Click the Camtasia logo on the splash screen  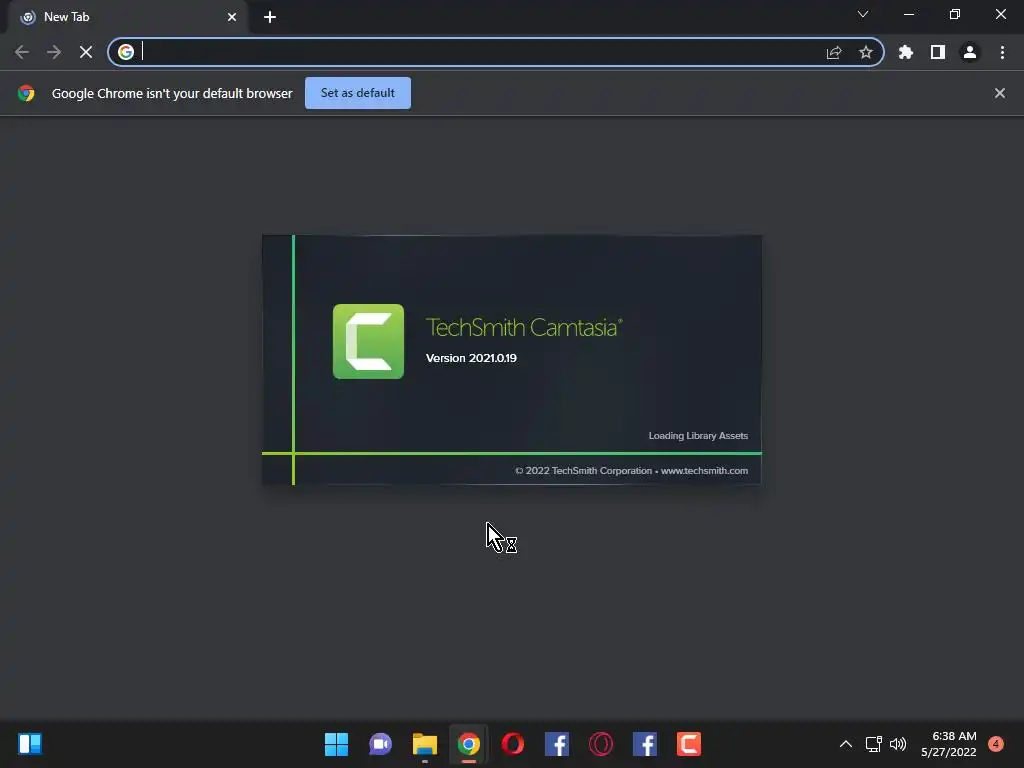(x=368, y=342)
